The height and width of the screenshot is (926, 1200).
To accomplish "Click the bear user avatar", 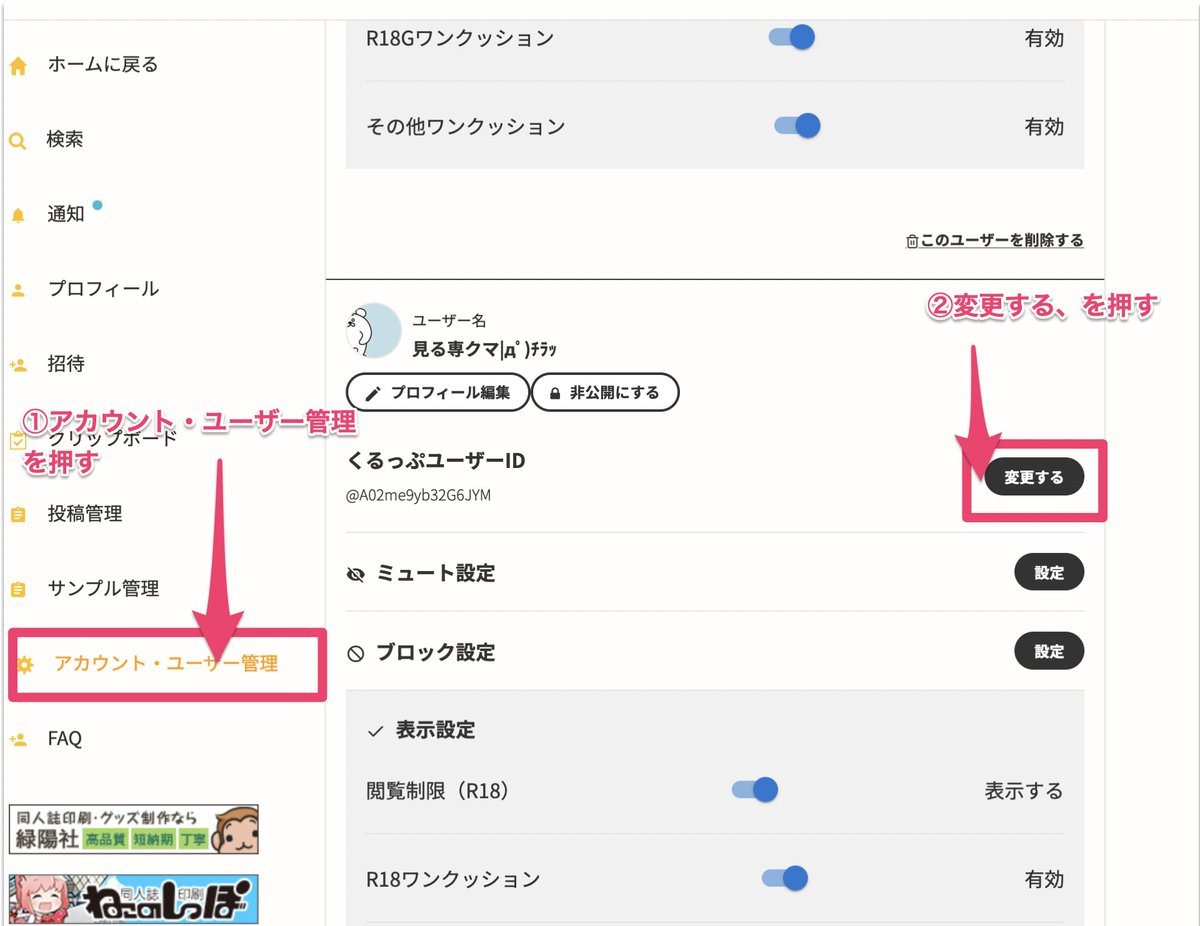I will point(373,330).
